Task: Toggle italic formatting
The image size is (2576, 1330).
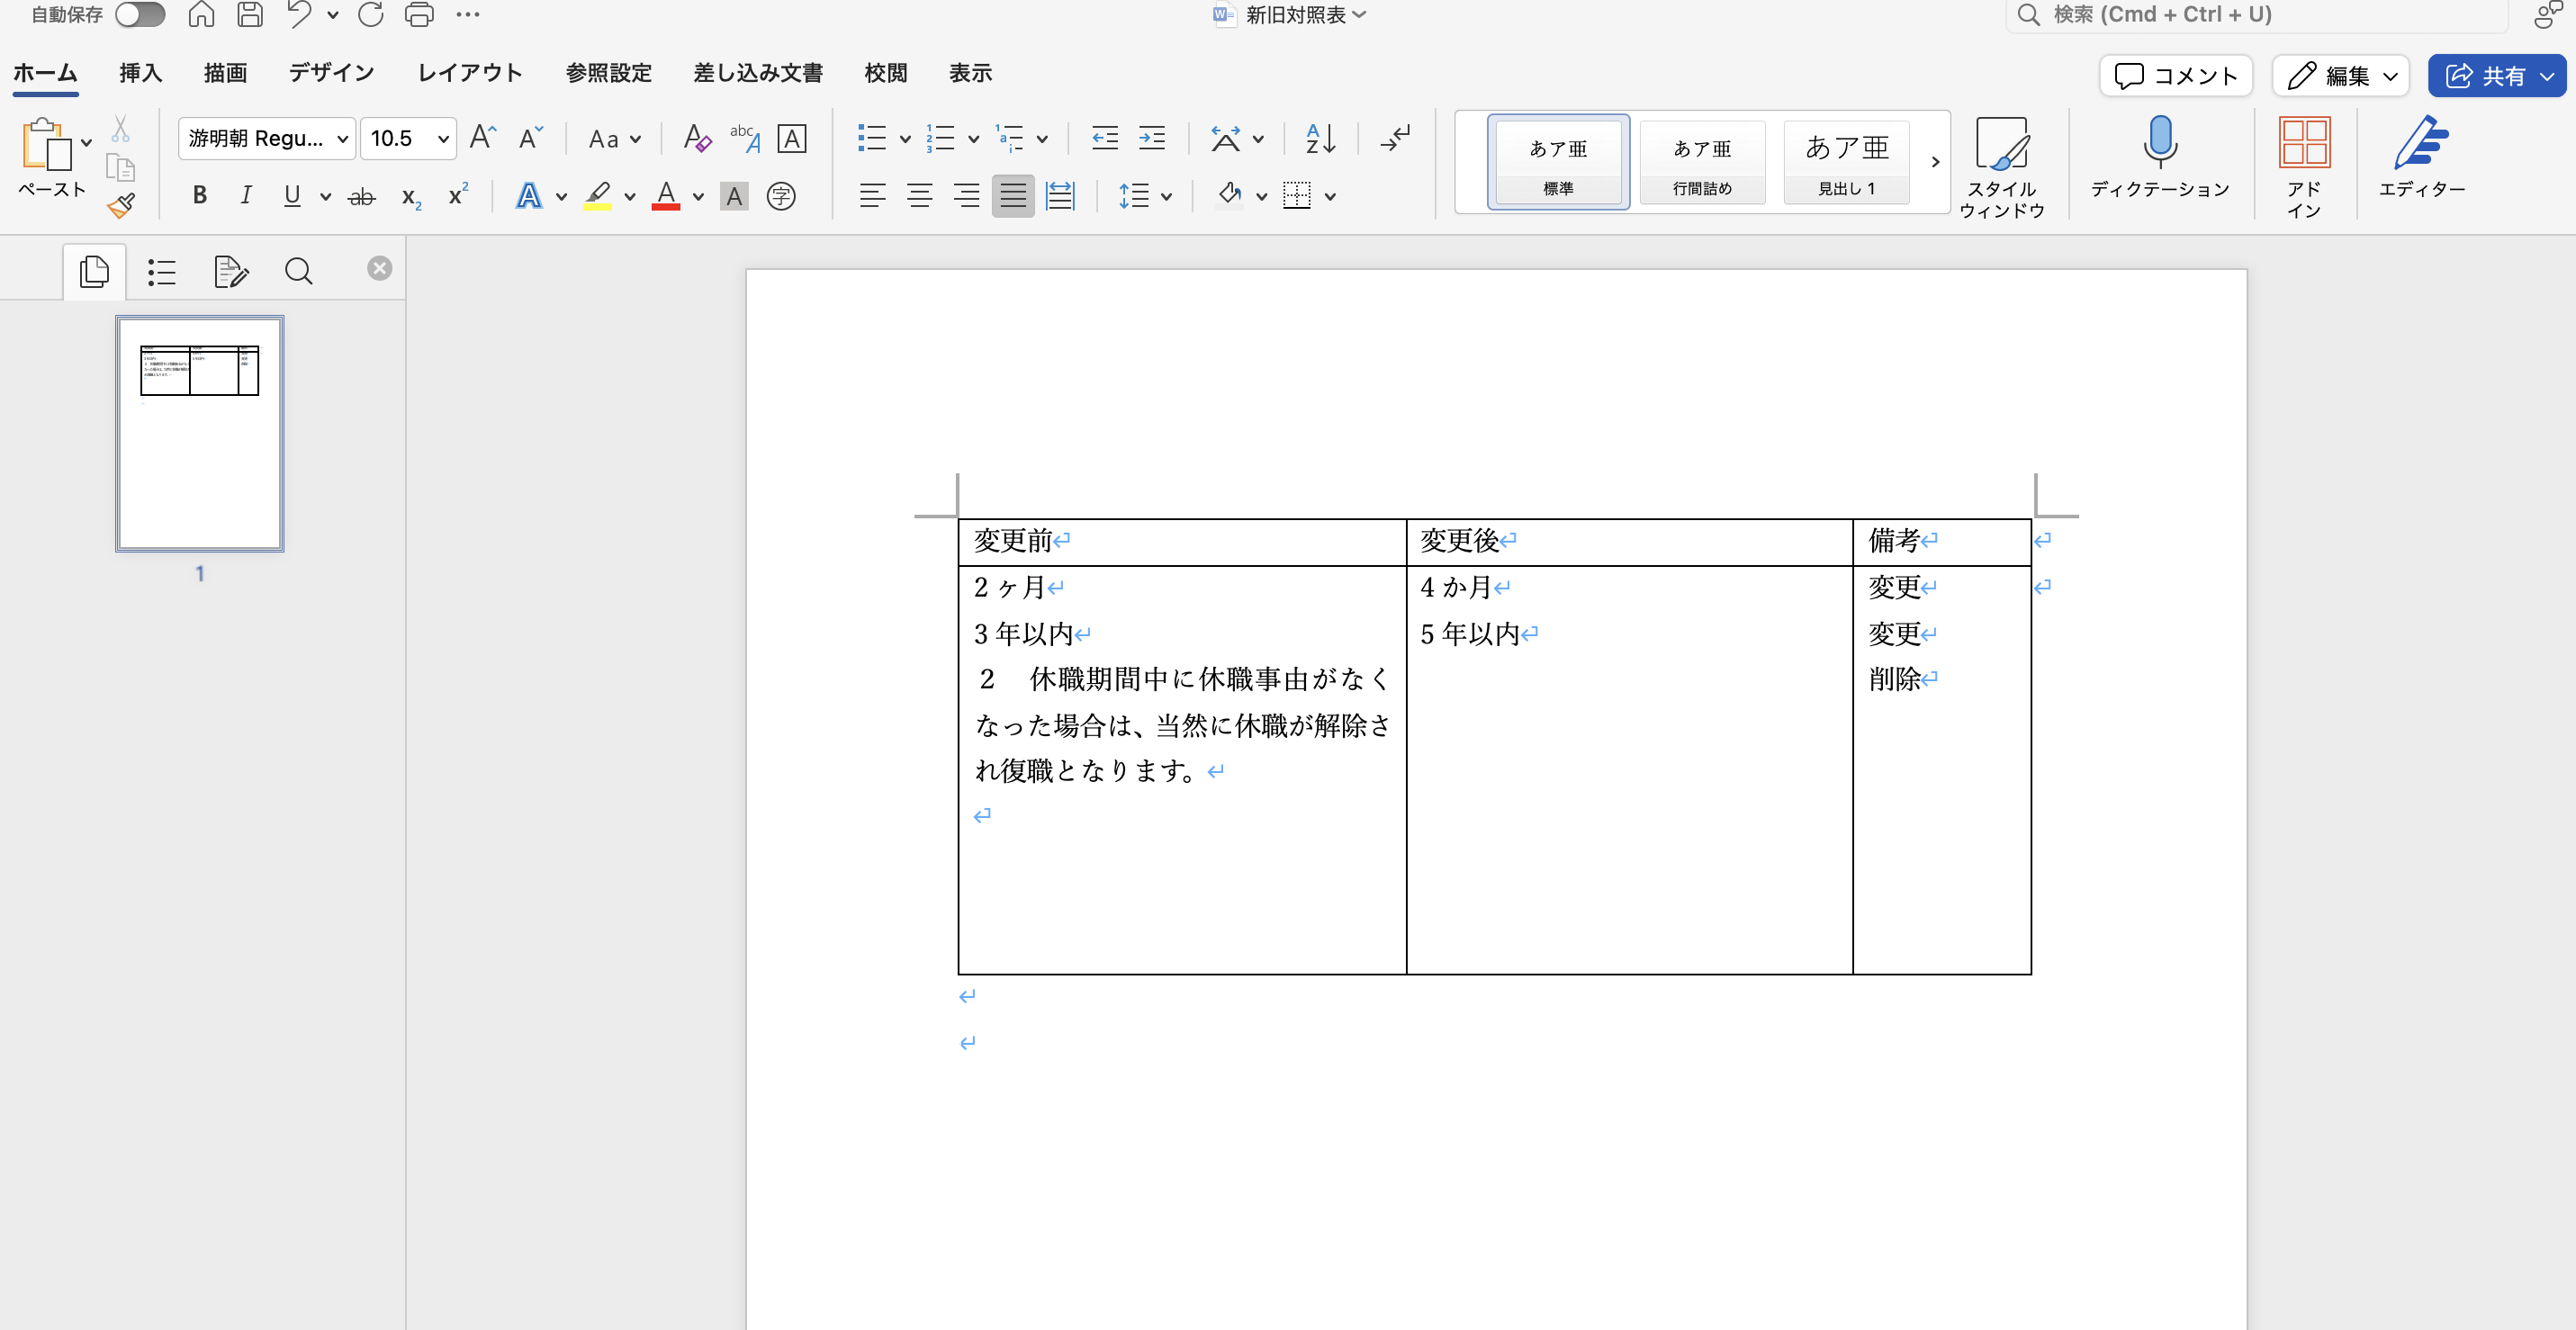Action: [x=245, y=196]
